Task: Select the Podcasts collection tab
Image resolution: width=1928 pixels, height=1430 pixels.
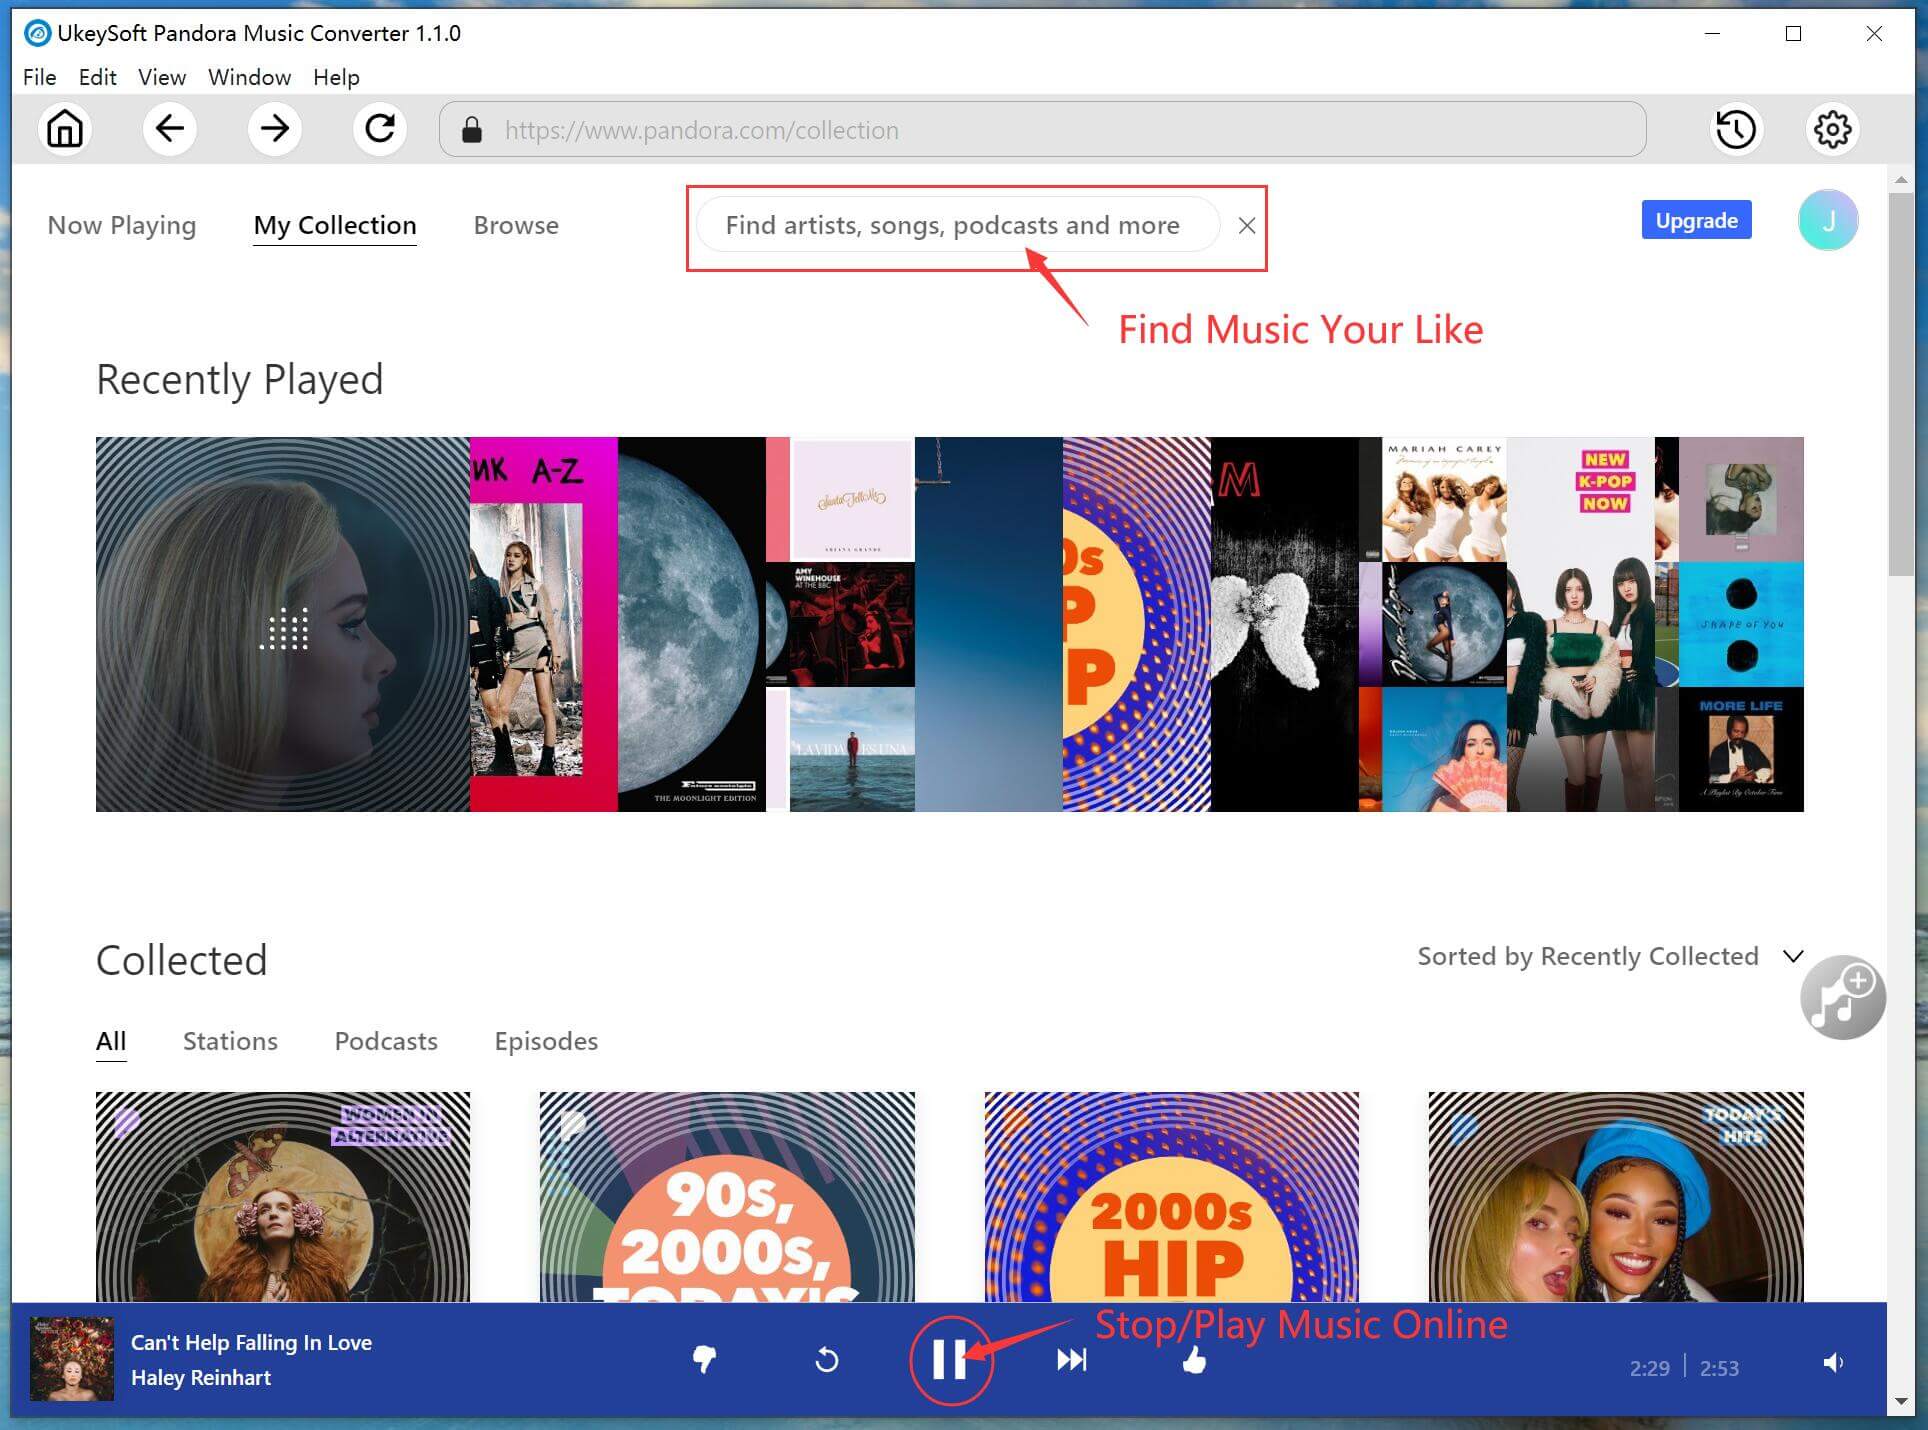Action: [387, 1039]
